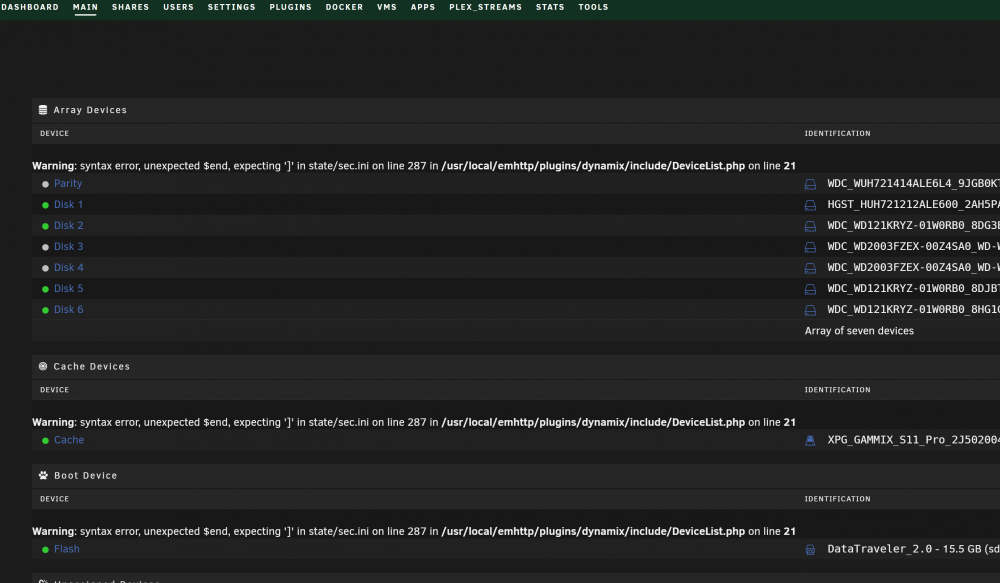Click the Disk 4 grey status dot
This screenshot has height=583, width=1000.
point(45,269)
